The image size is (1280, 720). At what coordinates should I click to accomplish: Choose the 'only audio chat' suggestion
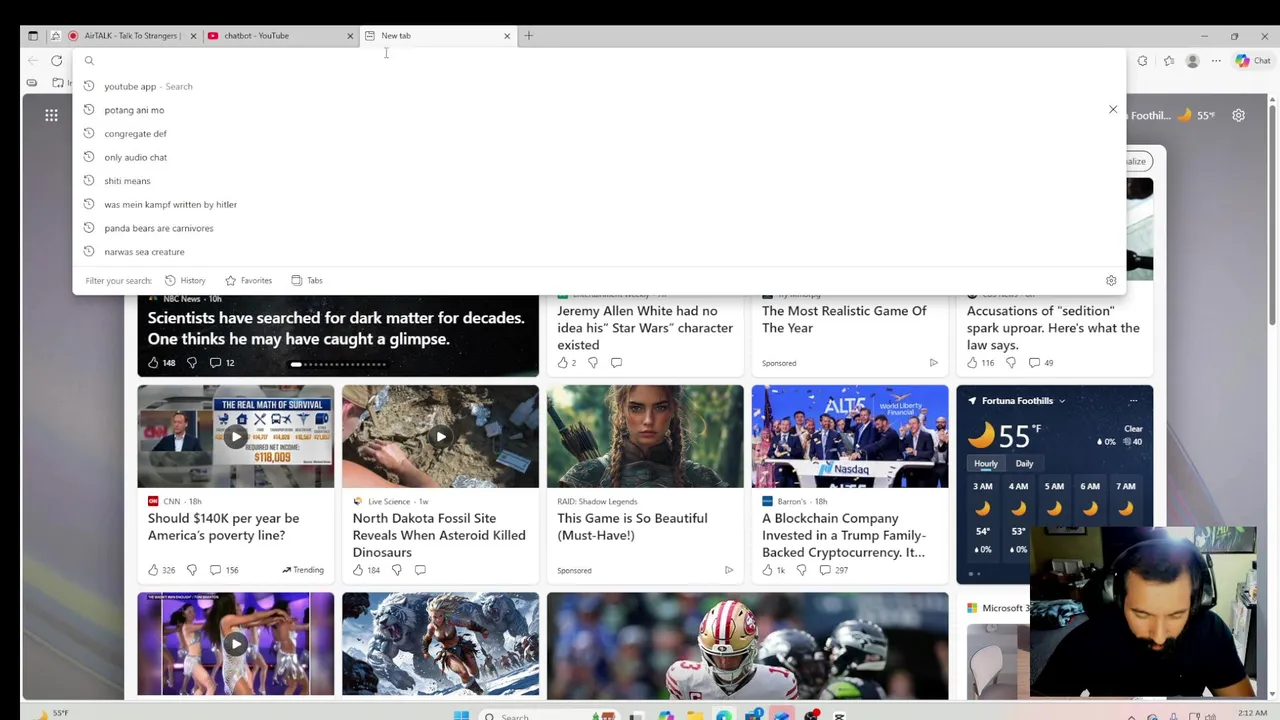point(598,157)
